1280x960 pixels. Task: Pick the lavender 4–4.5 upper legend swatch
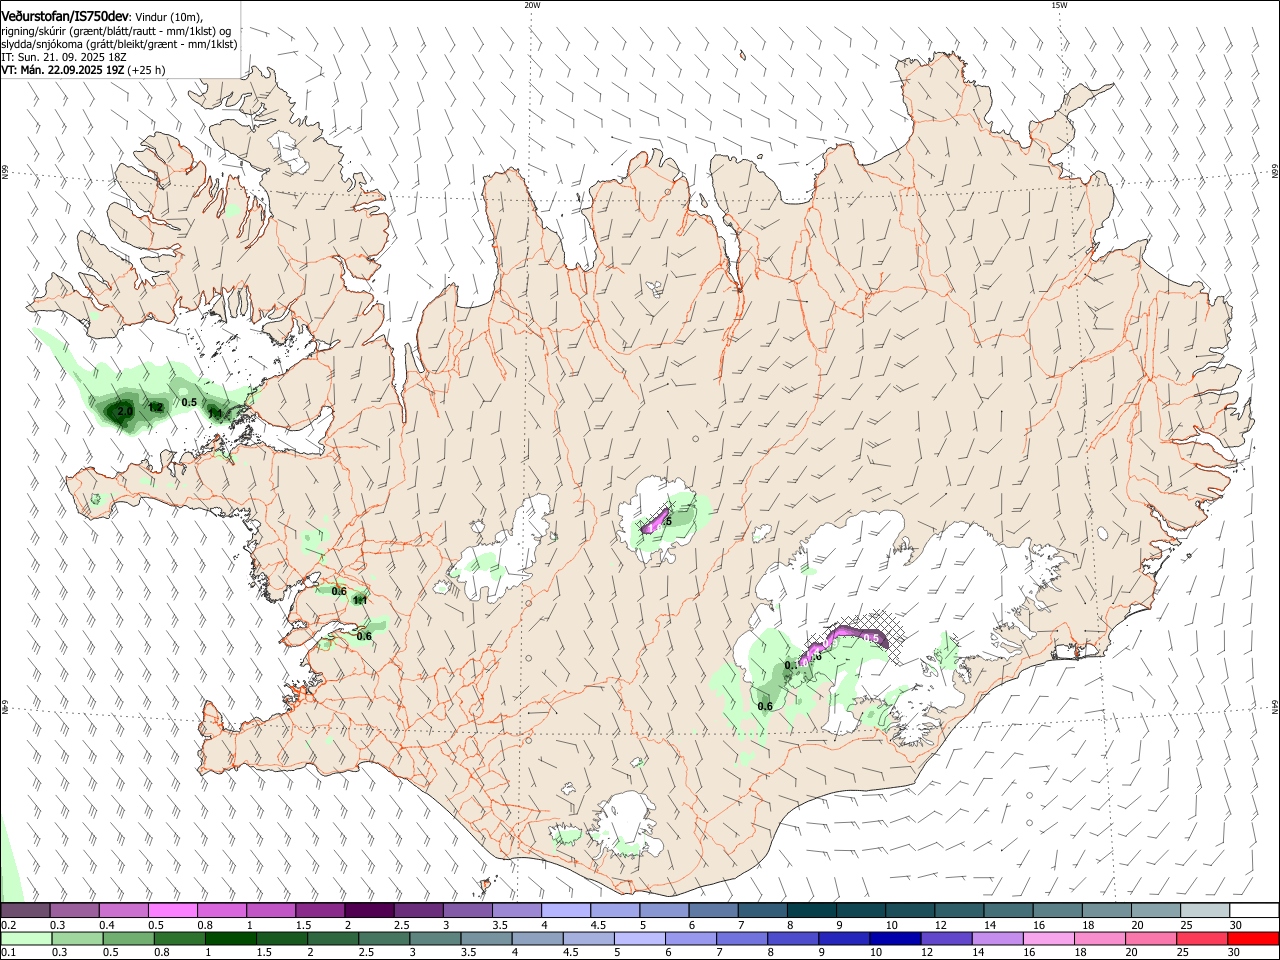(x=565, y=911)
